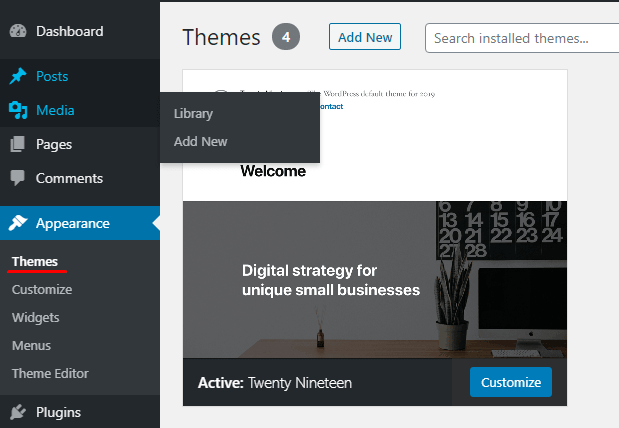Click the Comments speech bubble icon

point(18,178)
